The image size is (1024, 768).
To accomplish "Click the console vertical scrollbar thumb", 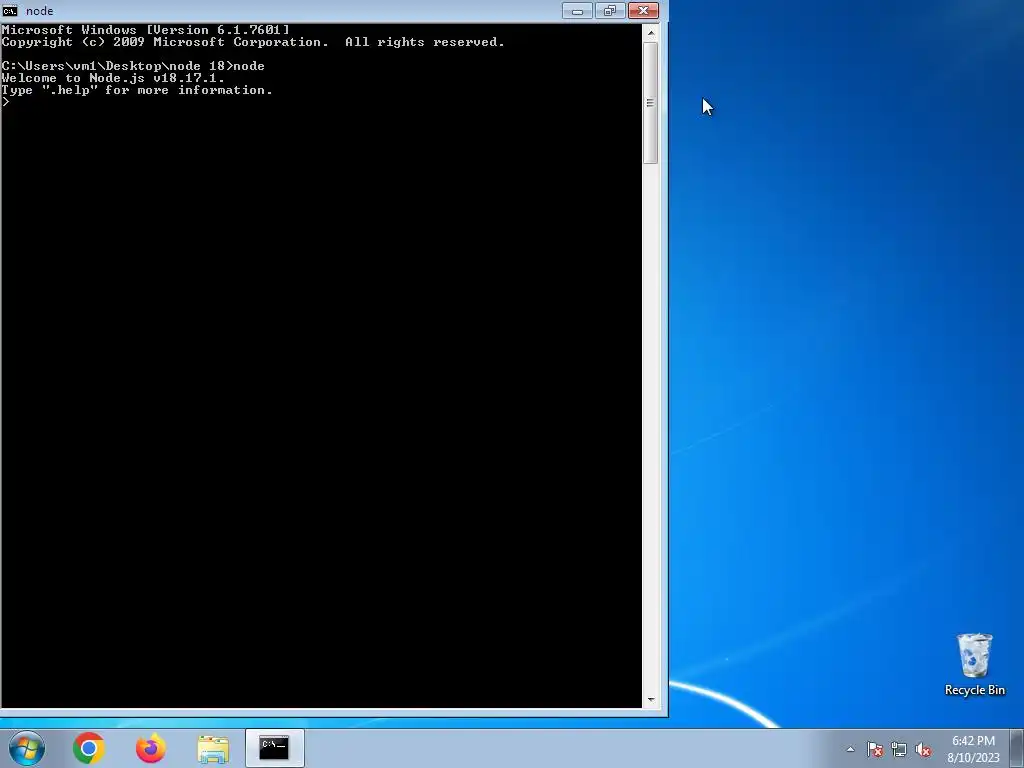I will [x=650, y=103].
